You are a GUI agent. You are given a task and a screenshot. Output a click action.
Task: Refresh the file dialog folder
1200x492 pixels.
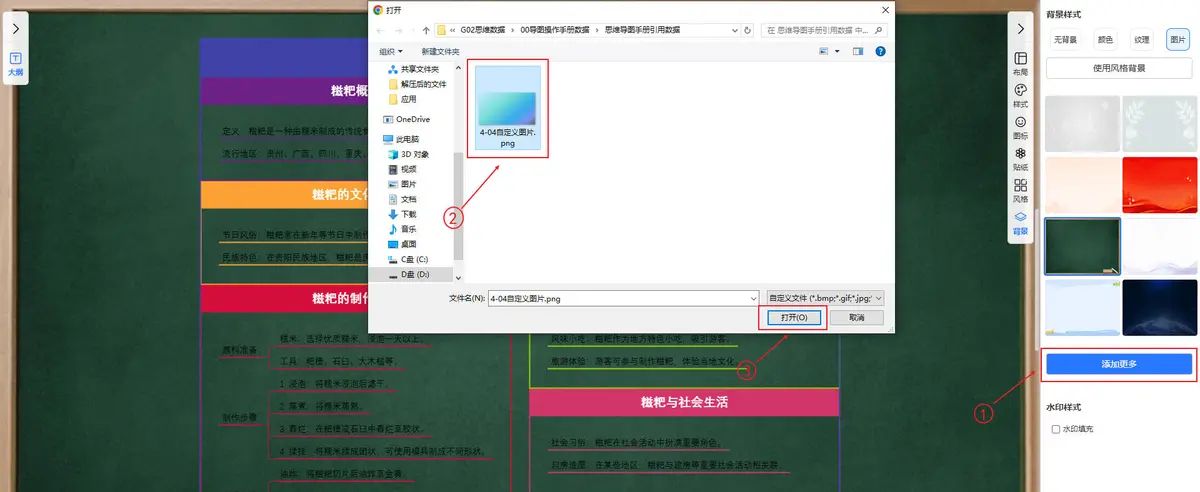(746, 30)
